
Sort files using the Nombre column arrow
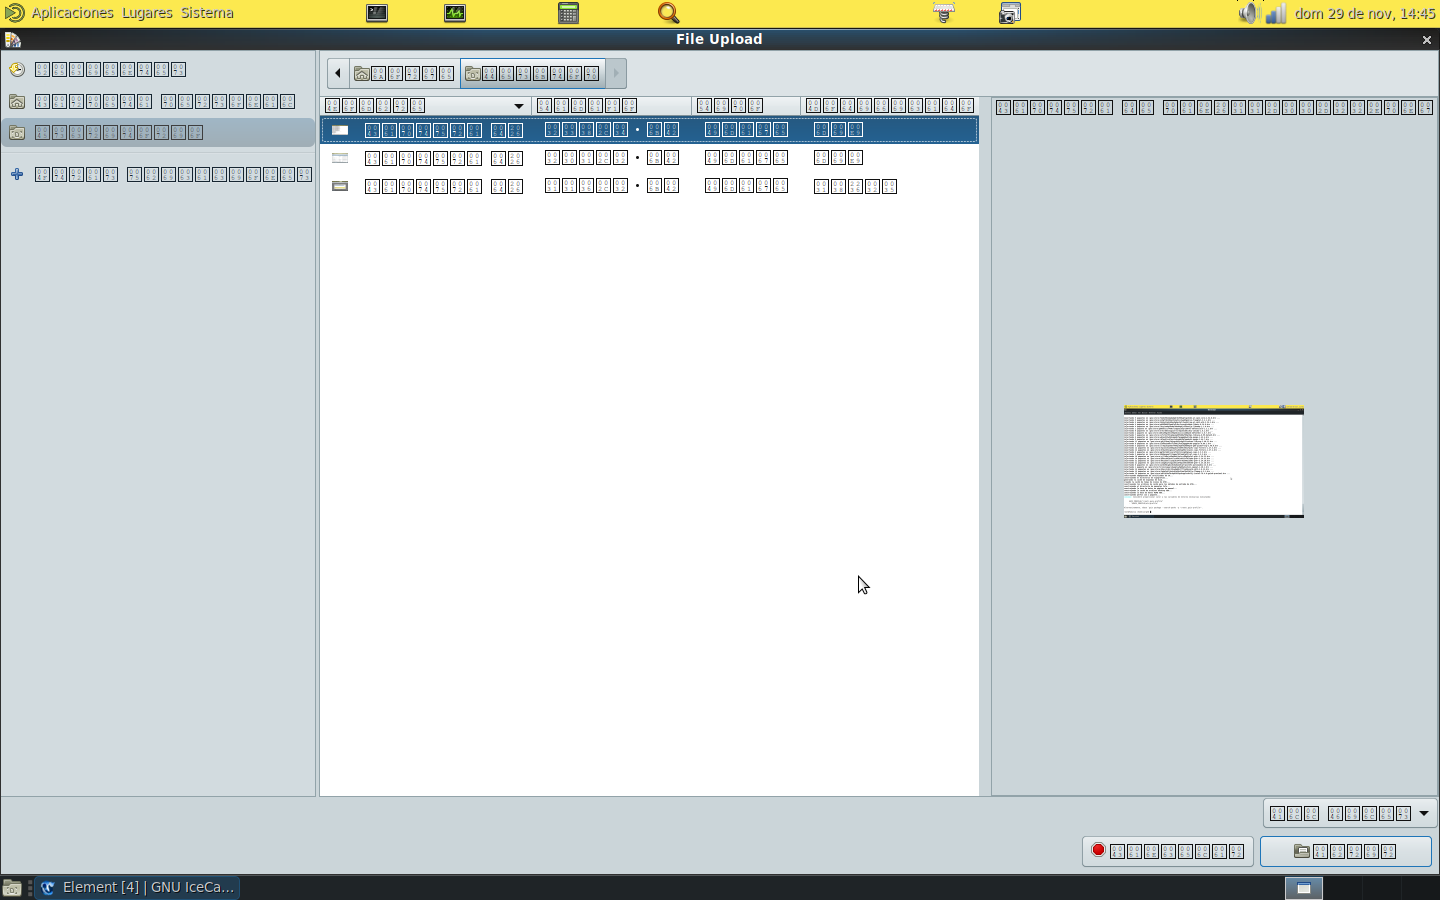(x=518, y=106)
